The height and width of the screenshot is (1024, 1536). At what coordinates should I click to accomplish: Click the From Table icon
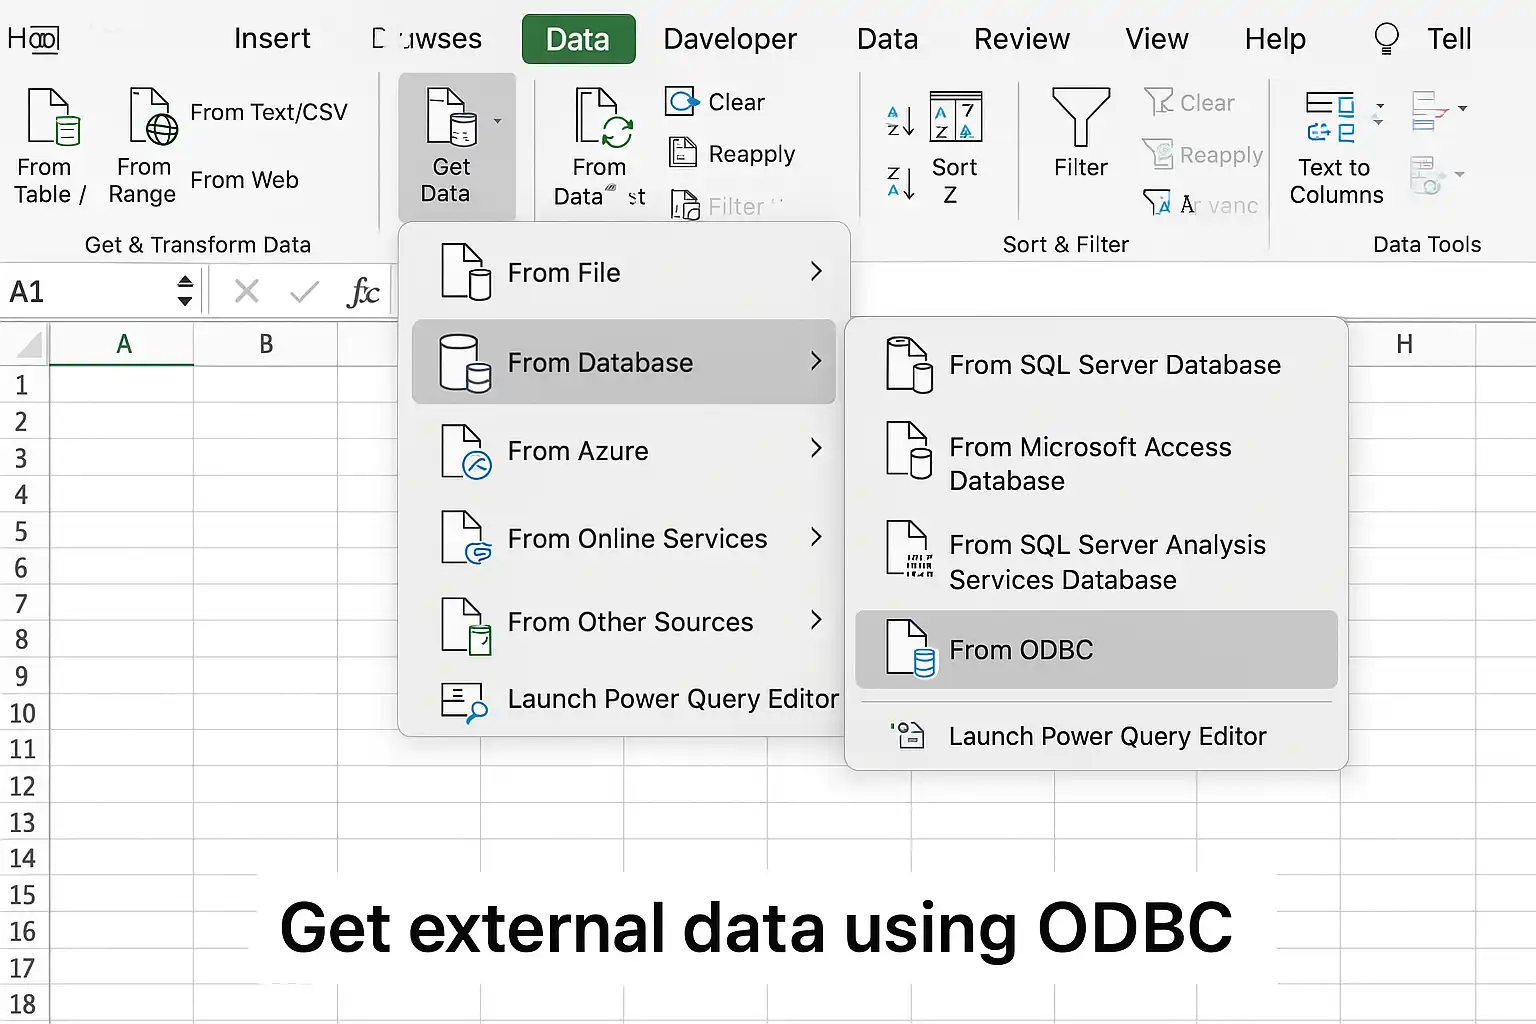coord(53,117)
